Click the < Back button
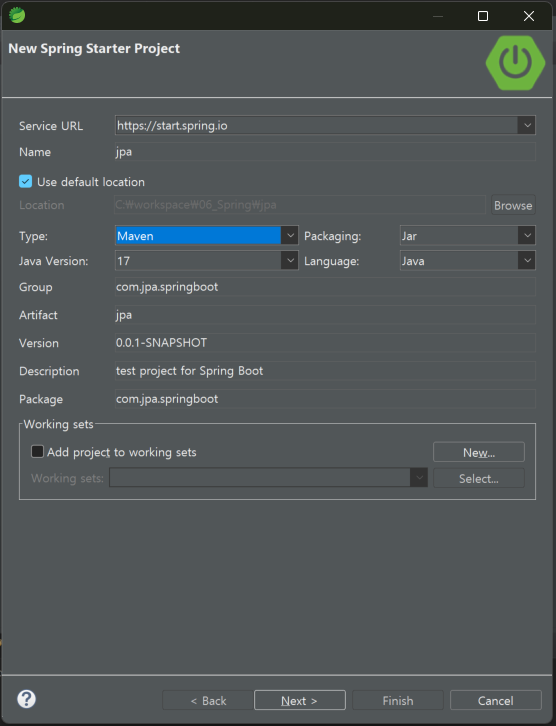The height and width of the screenshot is (726, 556). (x=208, y=700)
